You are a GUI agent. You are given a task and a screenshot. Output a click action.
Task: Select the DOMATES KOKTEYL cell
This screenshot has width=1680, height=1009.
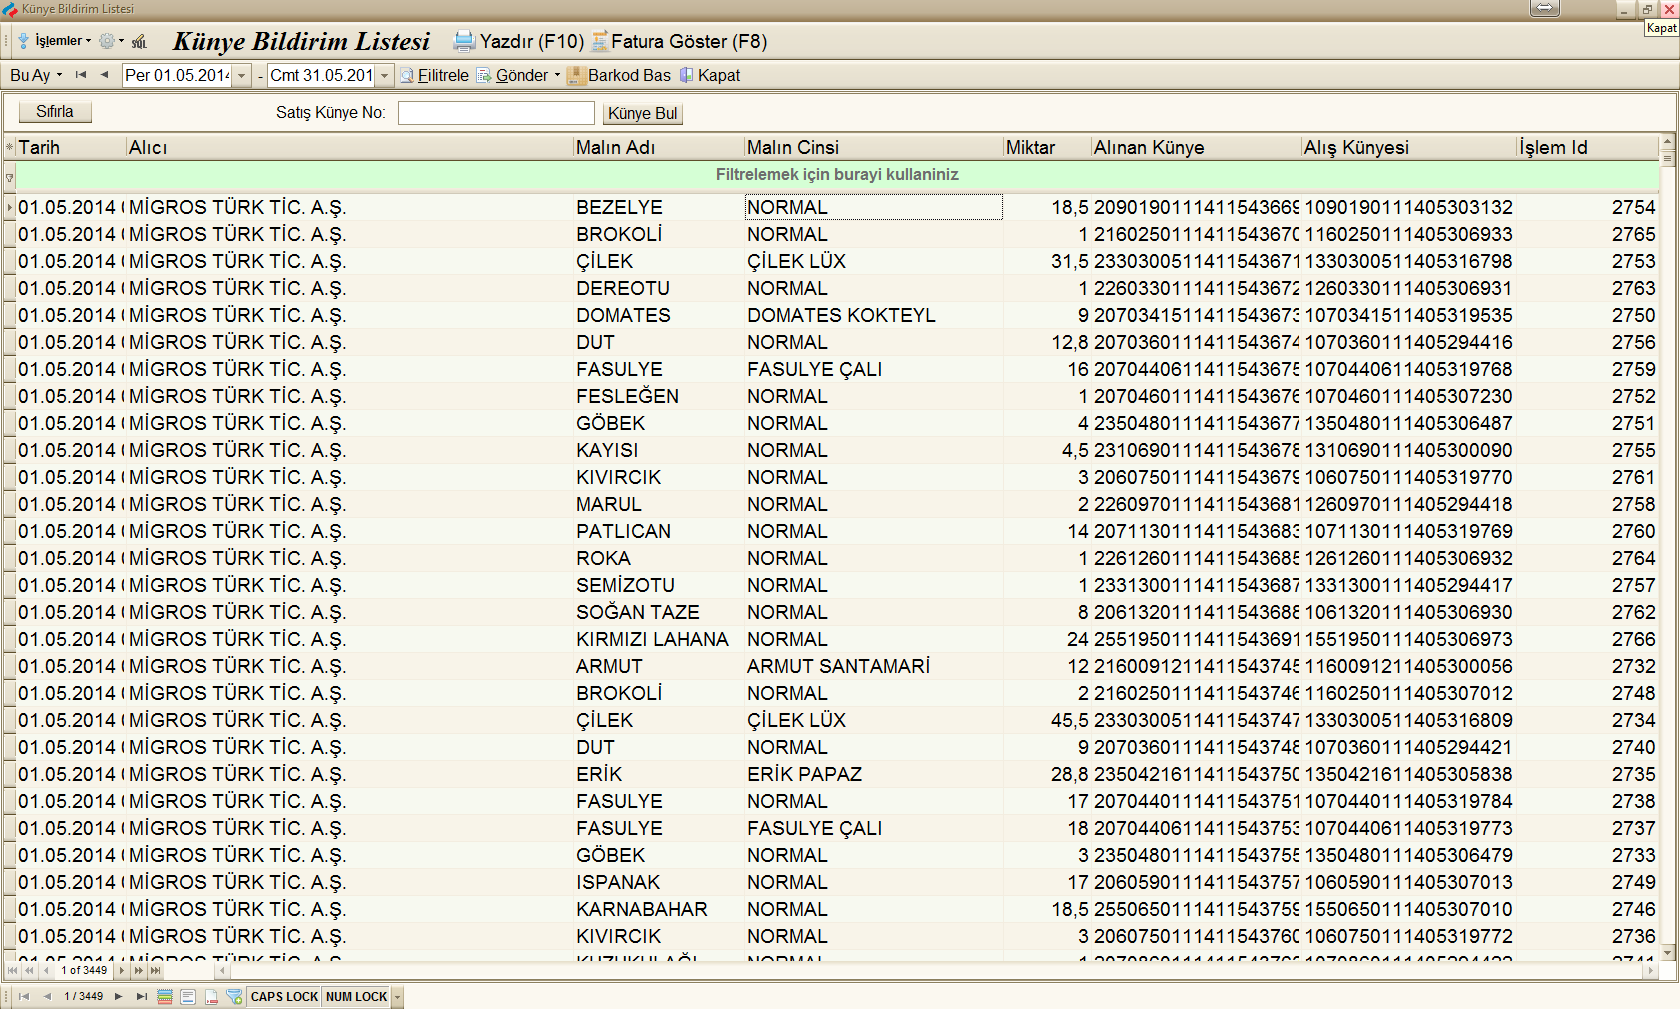pos(874,315)
